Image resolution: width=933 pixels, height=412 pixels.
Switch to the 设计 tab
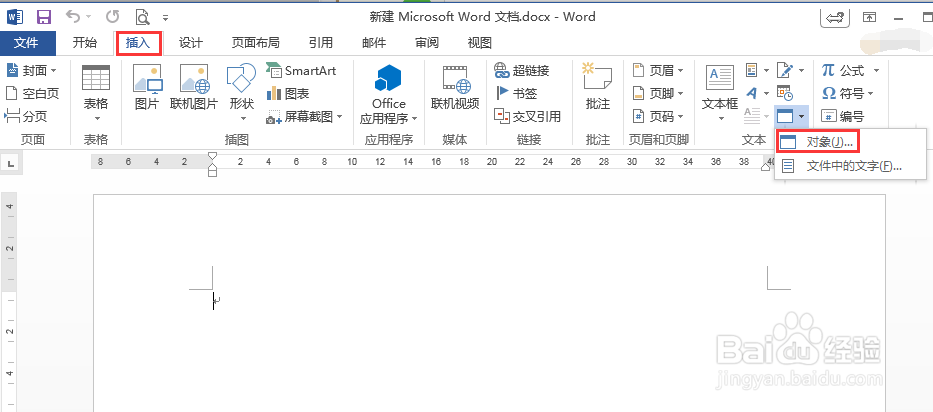coord(191,43)
